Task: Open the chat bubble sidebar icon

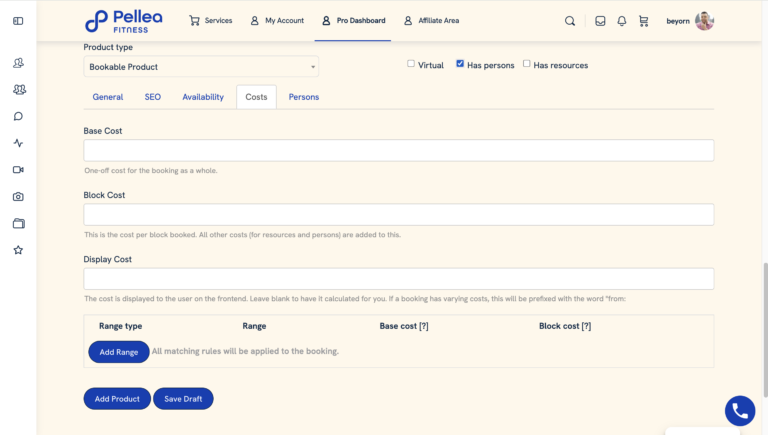Action: pos(18,116)
